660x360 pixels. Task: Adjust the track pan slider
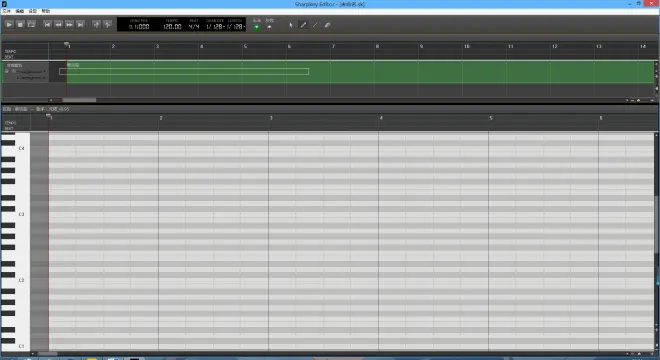(x=32, y=77)
